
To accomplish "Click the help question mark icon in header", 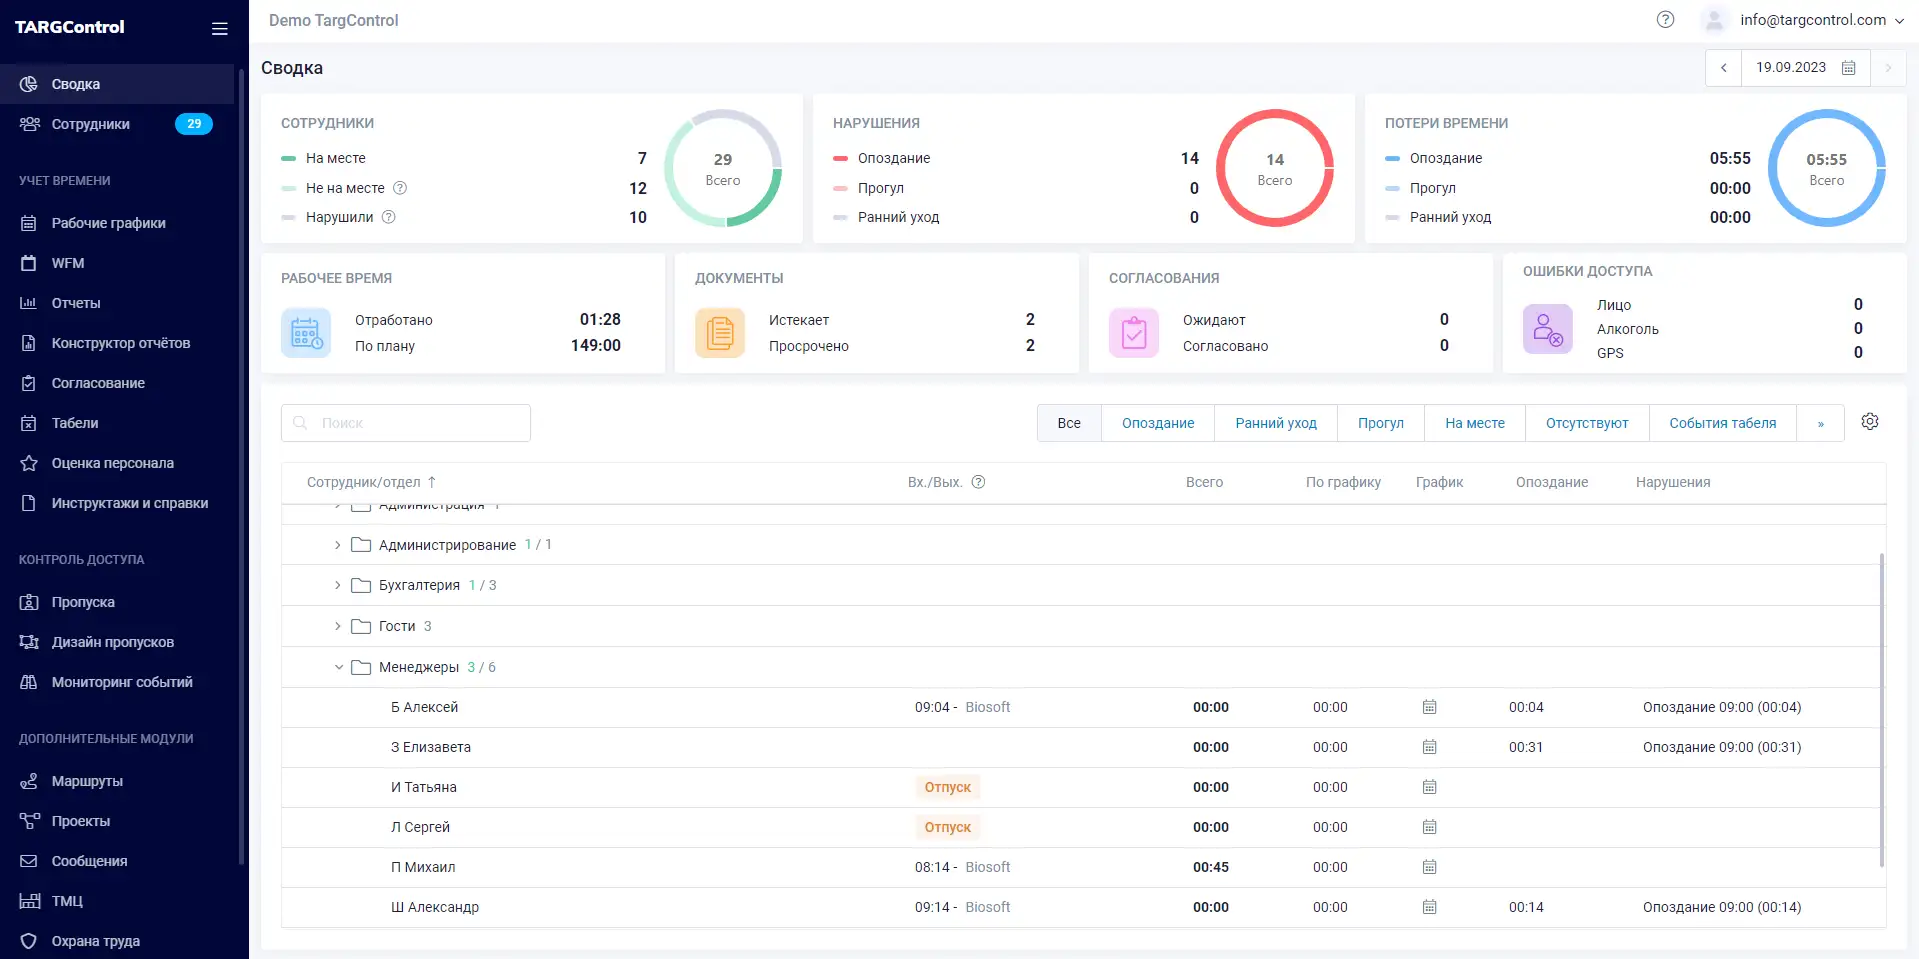I will [x=1665, y=20].
